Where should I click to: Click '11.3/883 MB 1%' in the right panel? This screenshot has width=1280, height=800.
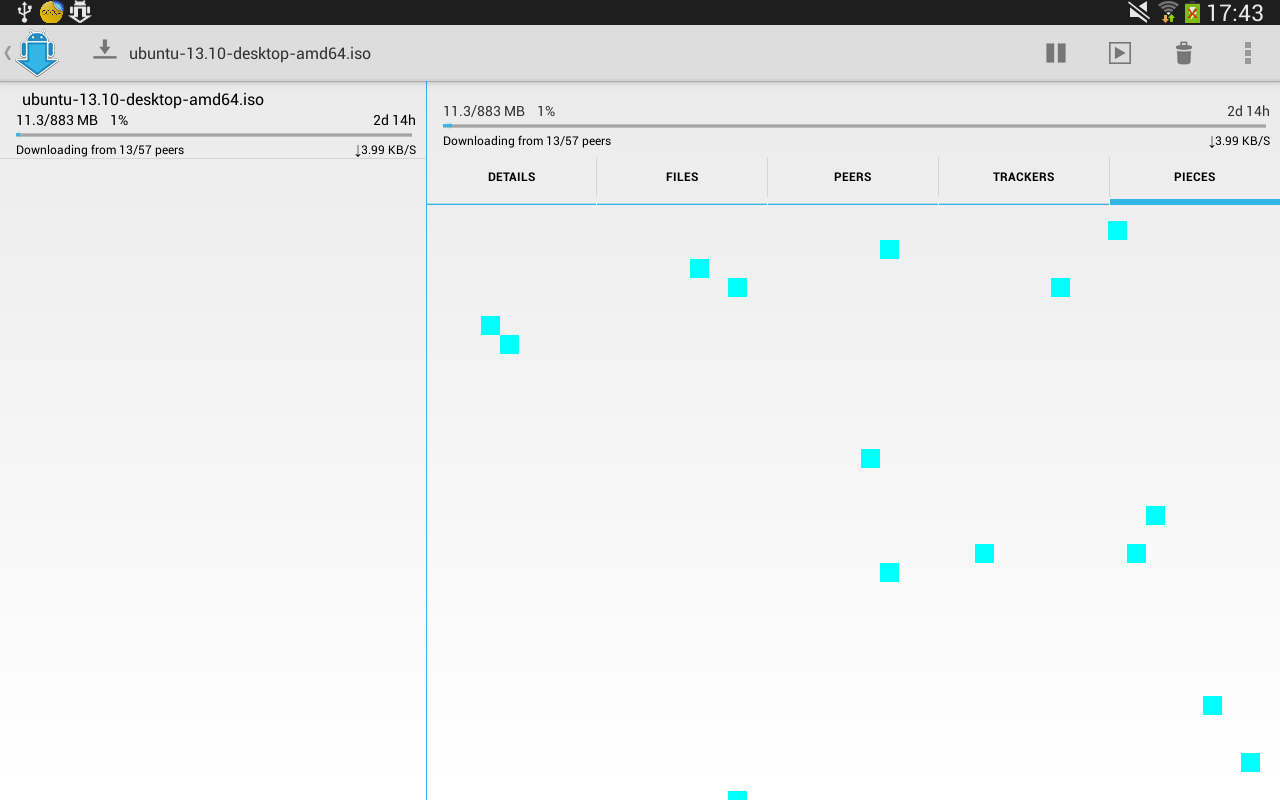point(499,111)
